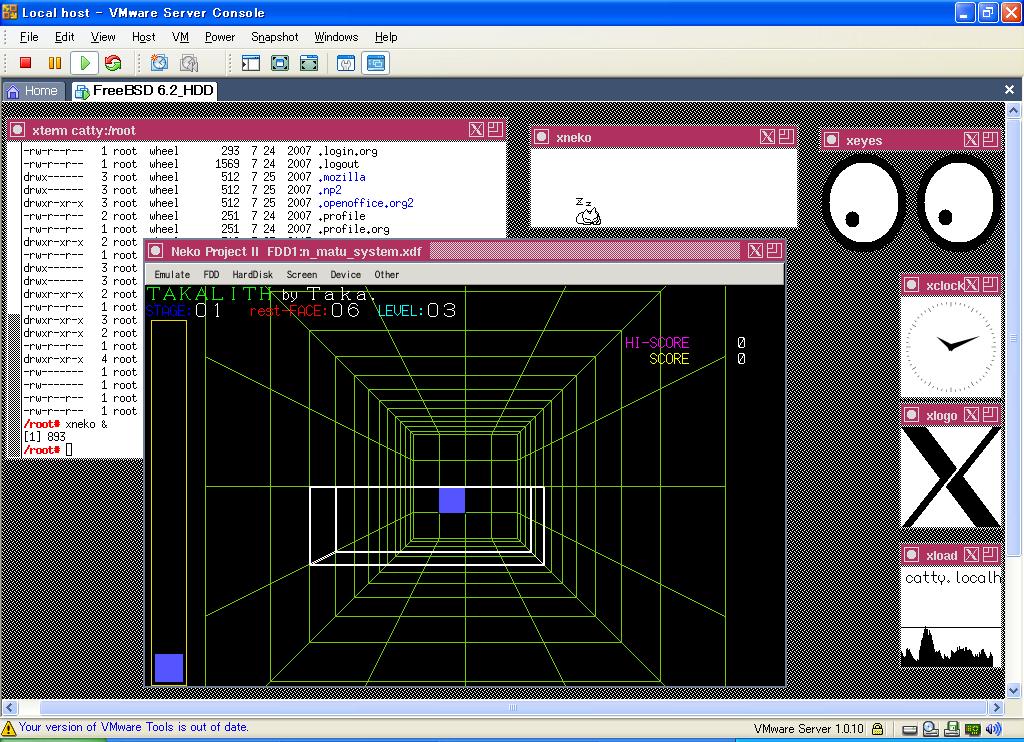This screenshot has width=1024, height=742.
Task: Open the xload window menu button
Action: pyautogui.click(x=912, y=555)
